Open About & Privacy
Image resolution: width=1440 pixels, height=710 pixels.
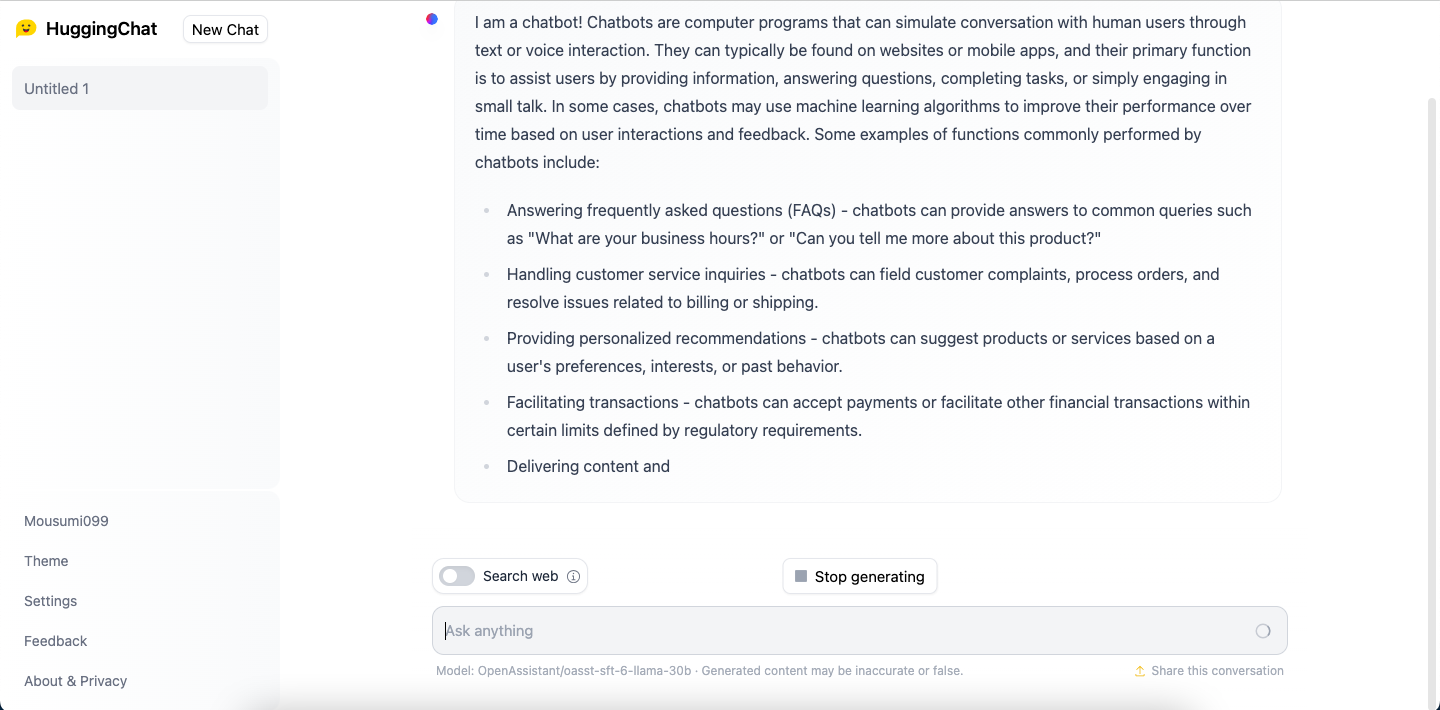click(75, 681)
